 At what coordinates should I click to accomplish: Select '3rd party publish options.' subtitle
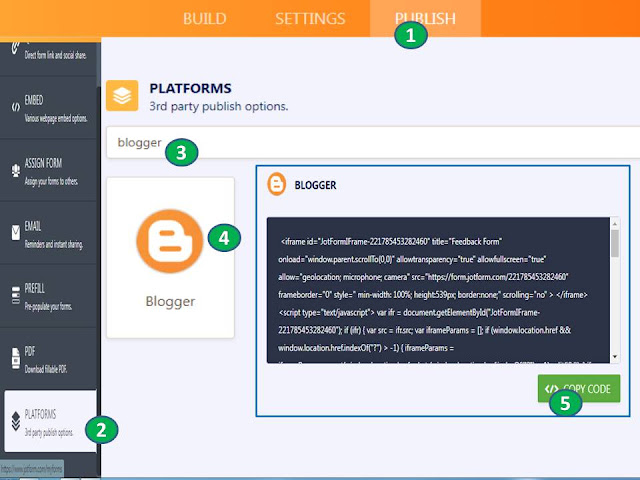coord(219,106)
